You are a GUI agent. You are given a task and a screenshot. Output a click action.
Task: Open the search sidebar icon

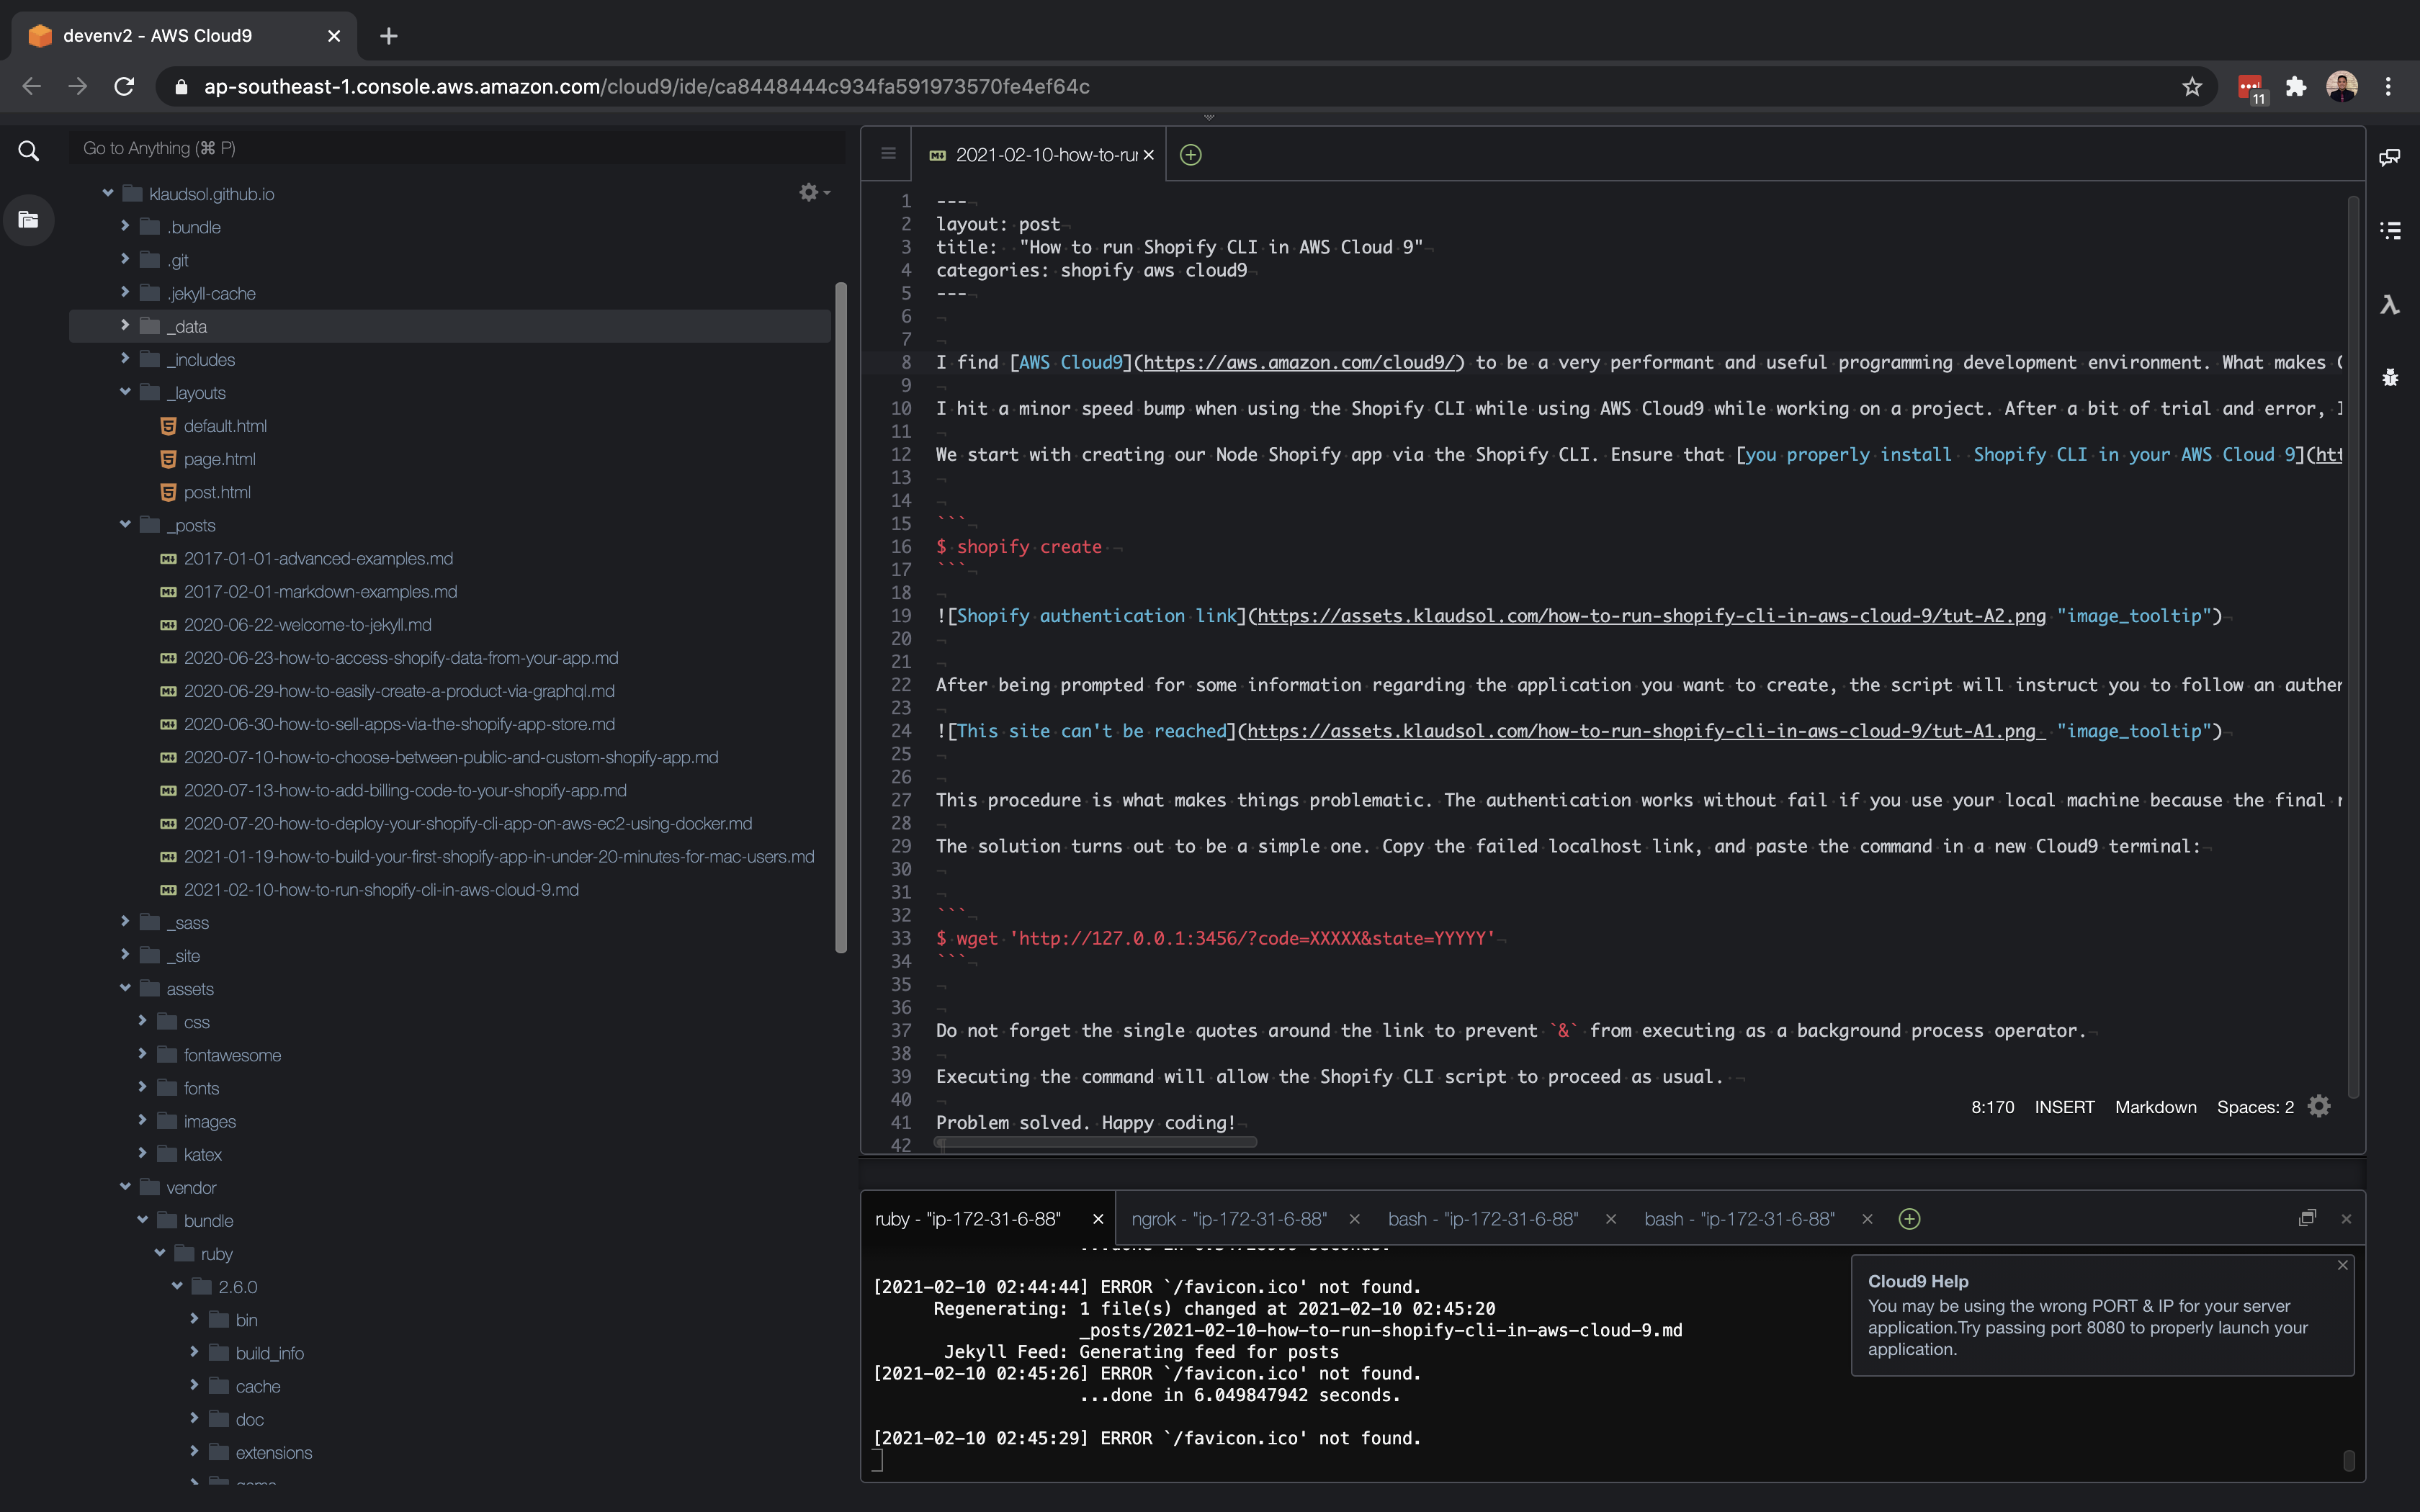tap(28, 150)
